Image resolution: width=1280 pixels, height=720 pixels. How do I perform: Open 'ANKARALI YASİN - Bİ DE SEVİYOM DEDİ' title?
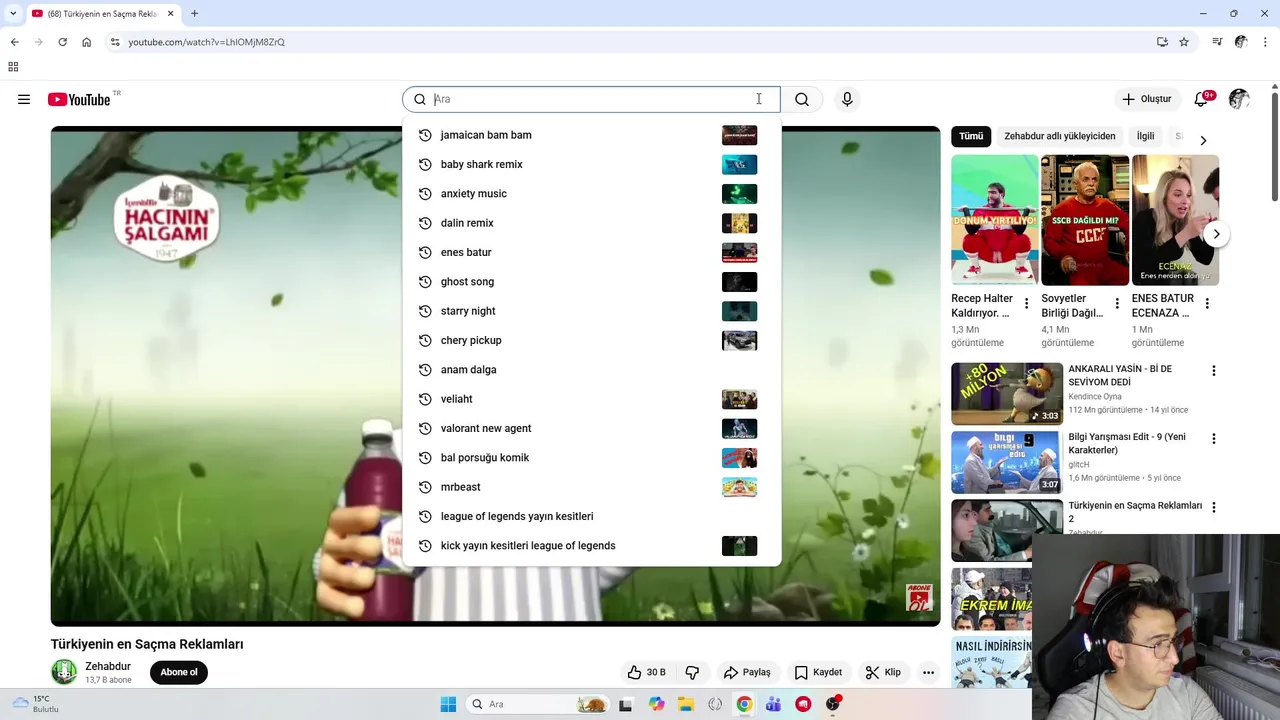click(x=1119, y=375)
